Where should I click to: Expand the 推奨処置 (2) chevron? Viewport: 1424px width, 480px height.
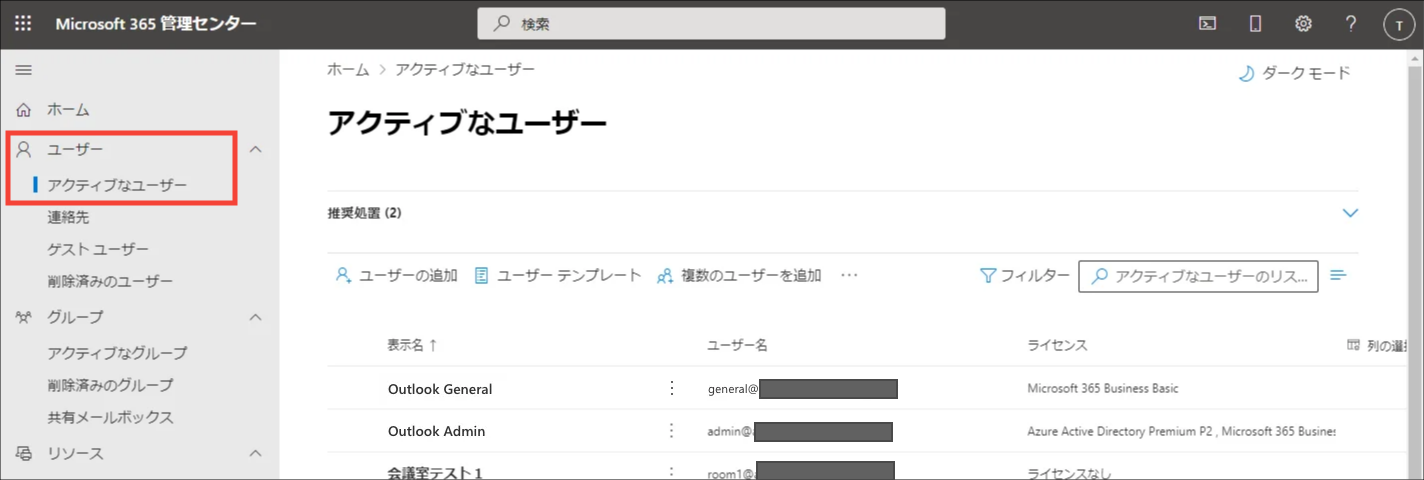coord(1350,213)
